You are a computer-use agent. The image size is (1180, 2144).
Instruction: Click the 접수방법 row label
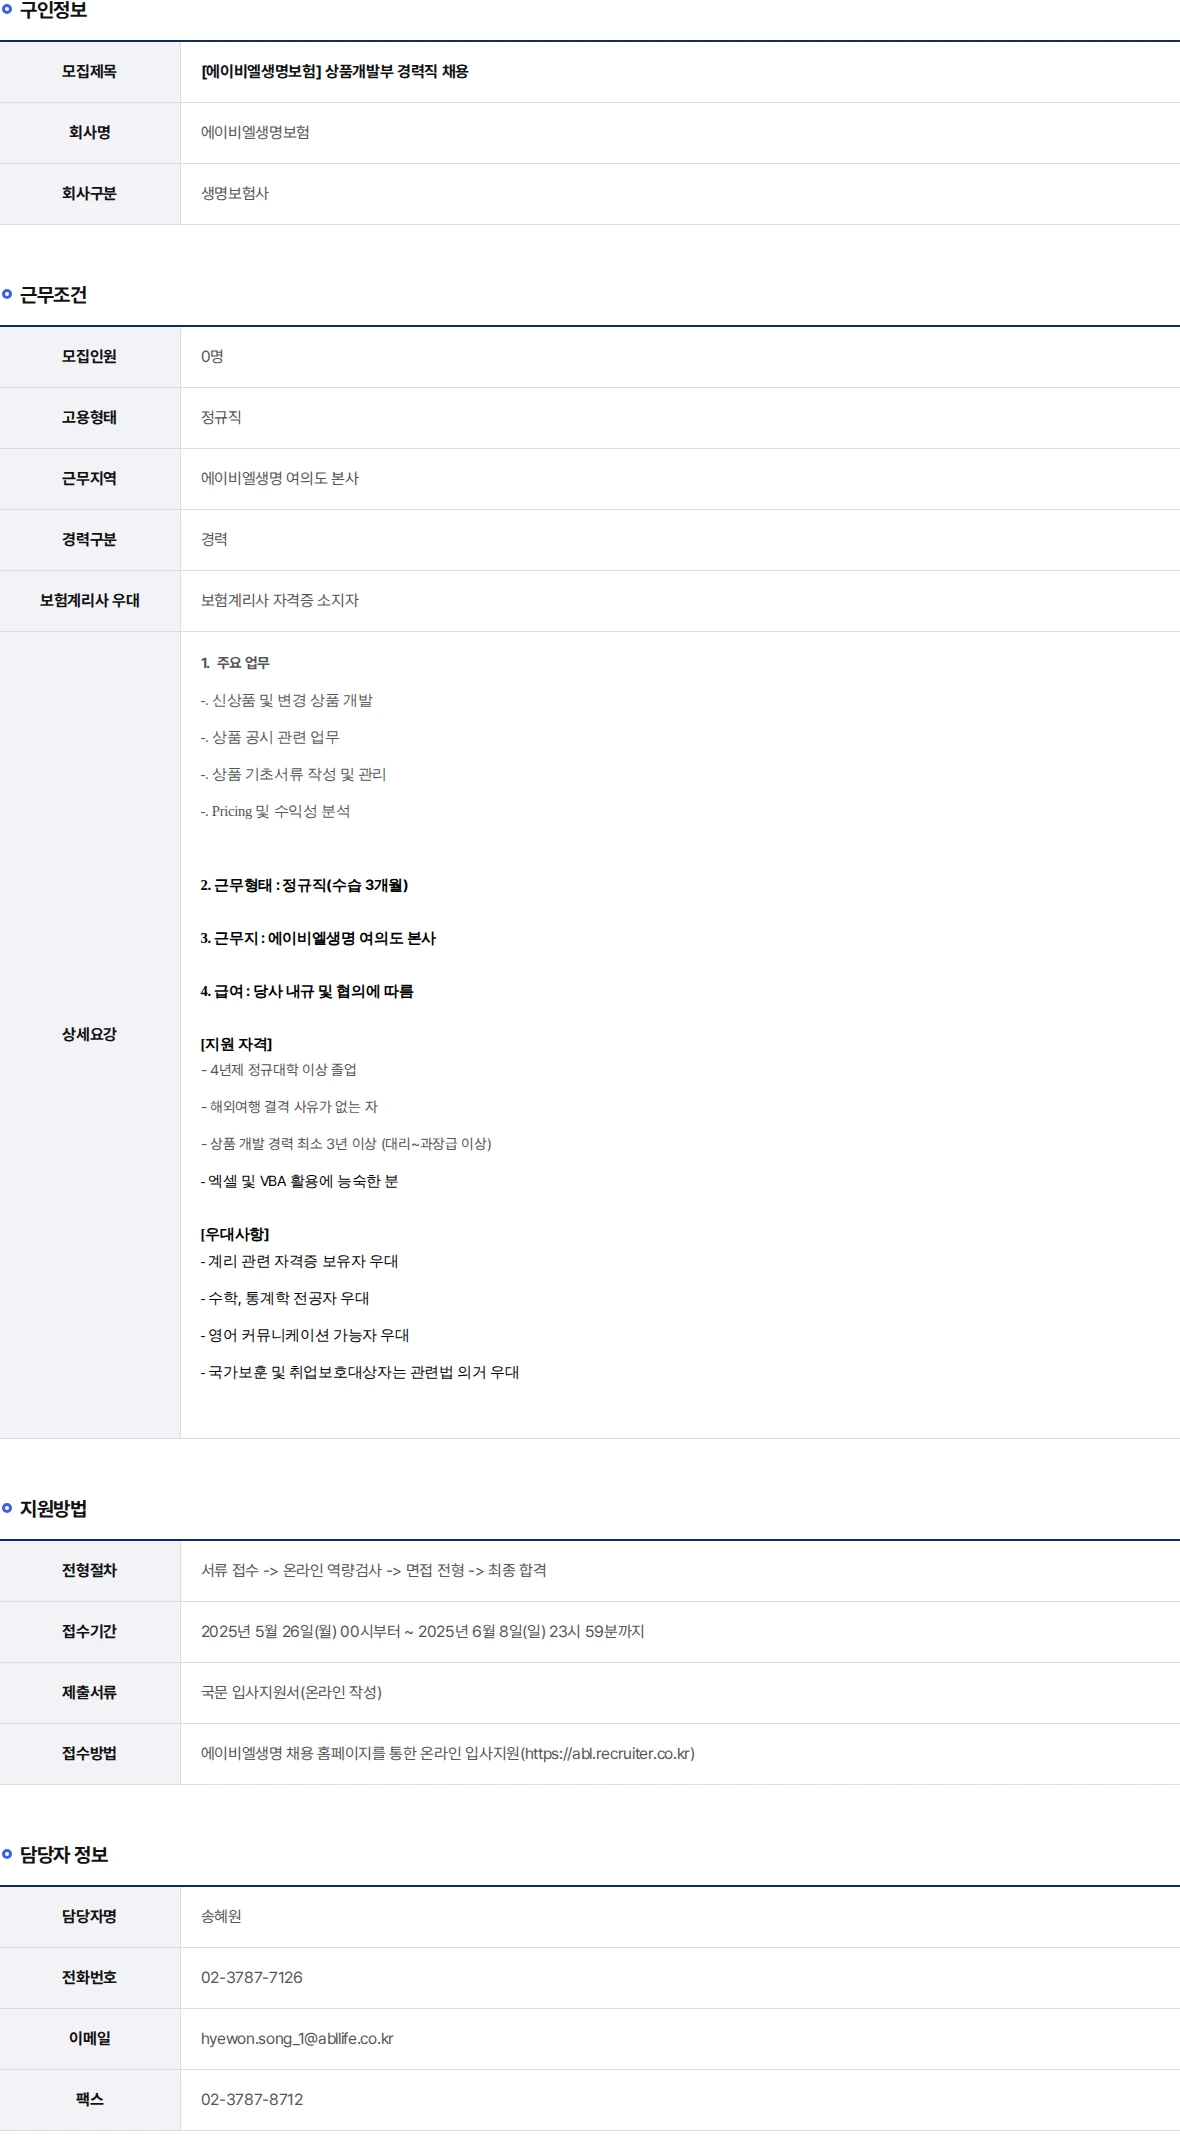click(89, 1754)
